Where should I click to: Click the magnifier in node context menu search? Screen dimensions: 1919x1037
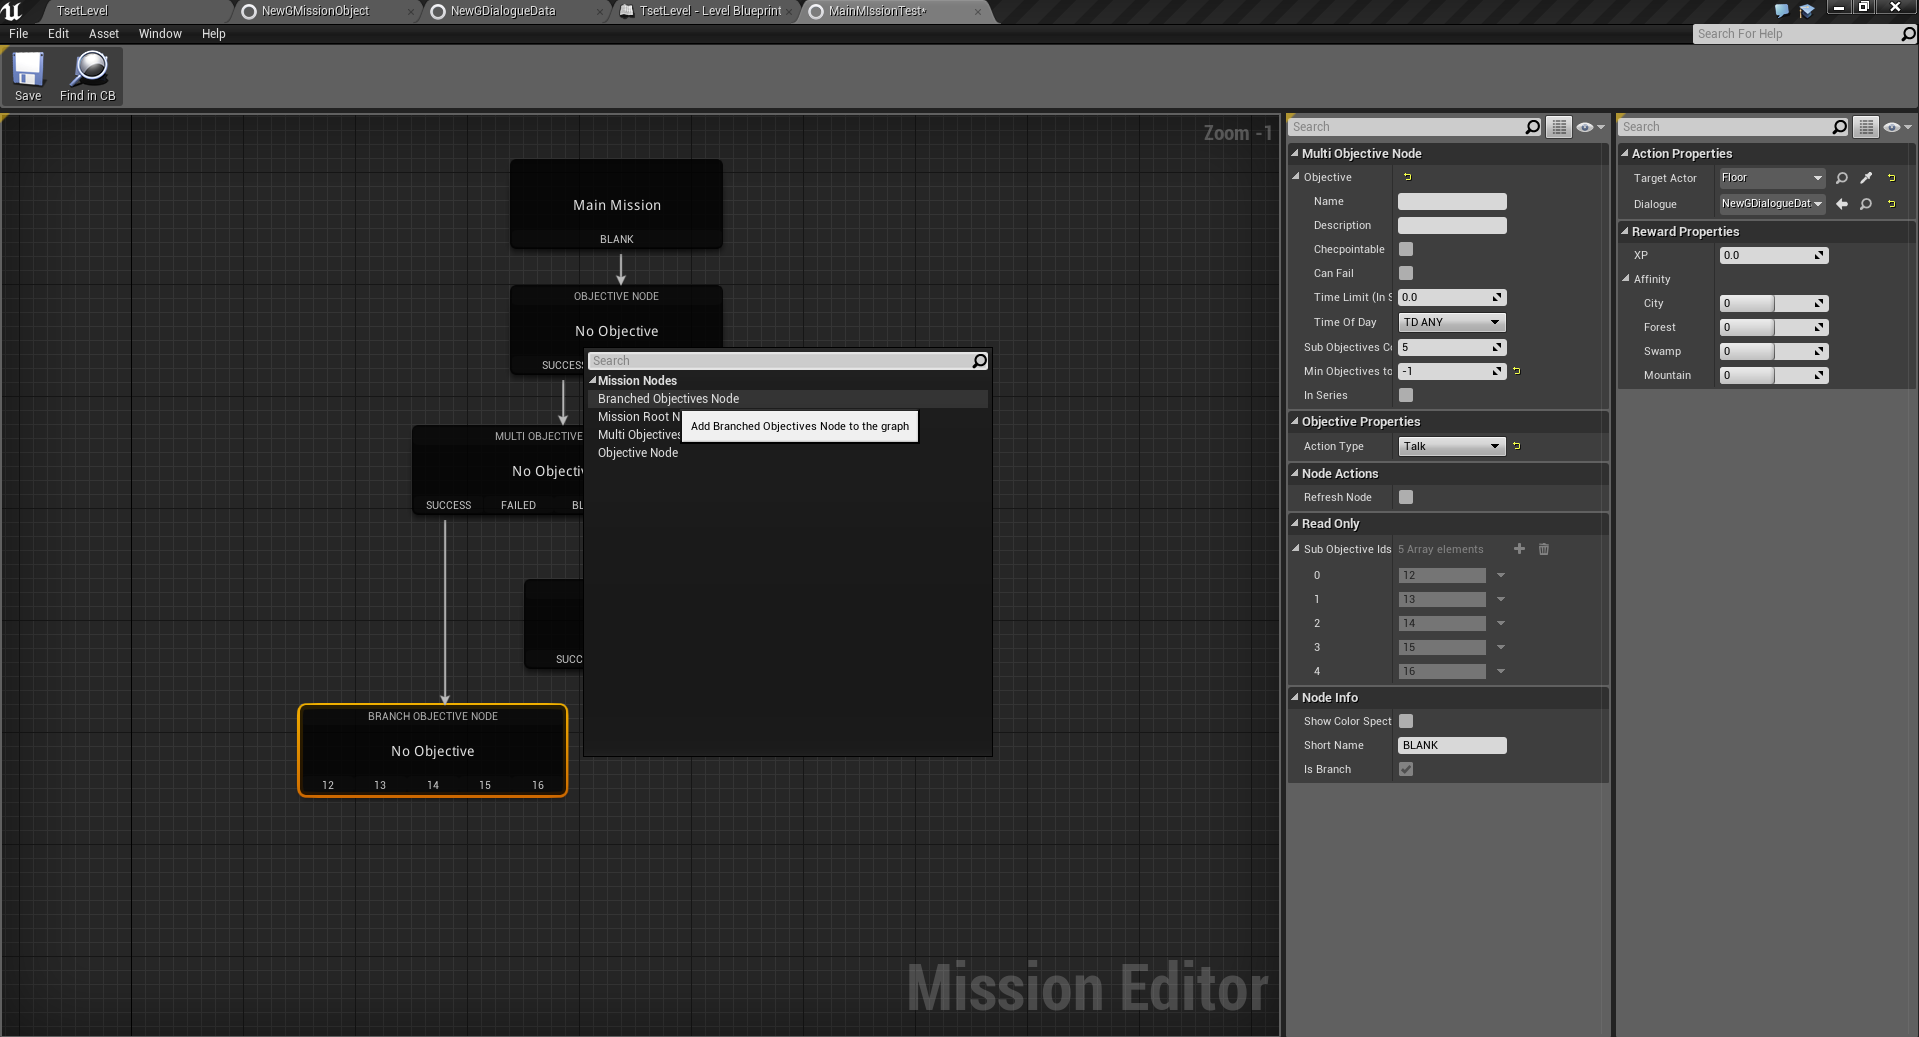click(980, 361)
